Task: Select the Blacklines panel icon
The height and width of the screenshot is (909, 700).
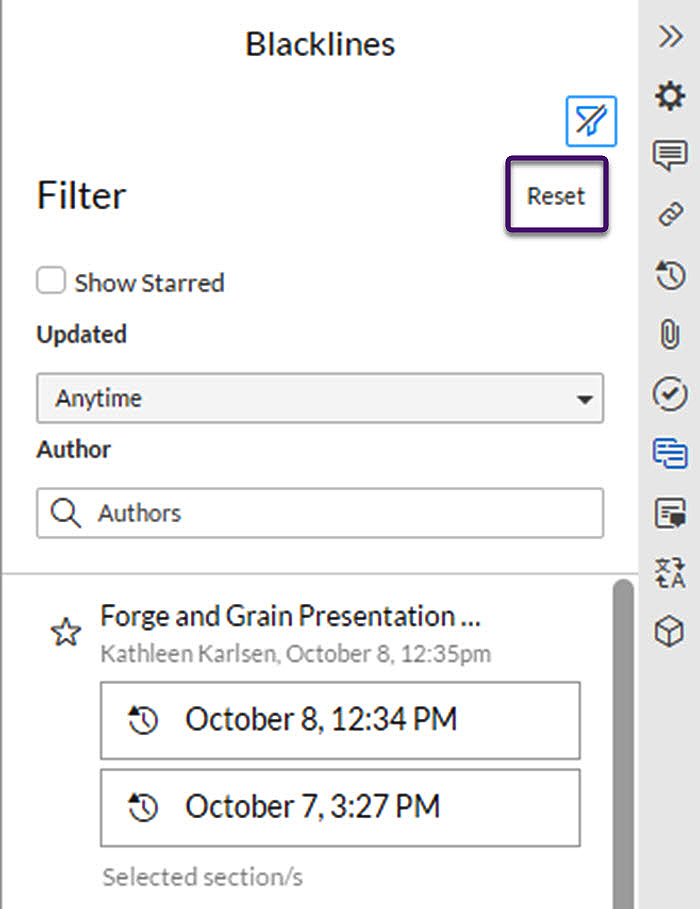Action: click(x=670, y=453)
